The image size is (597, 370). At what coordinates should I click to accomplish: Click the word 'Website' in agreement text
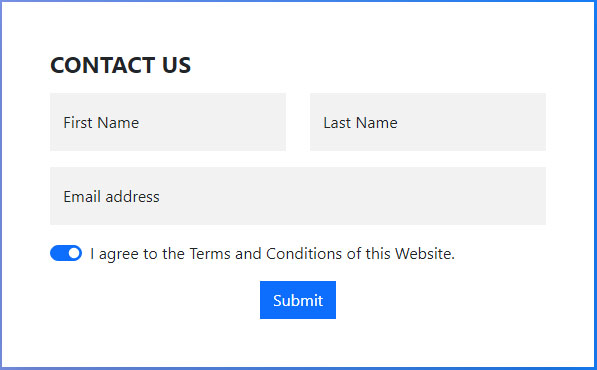pos(423,254)
